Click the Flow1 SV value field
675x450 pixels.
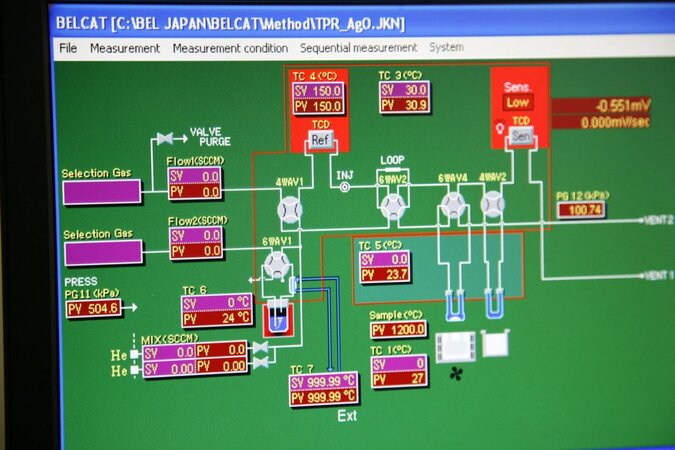pyautogui.click(x=195, y=177)
